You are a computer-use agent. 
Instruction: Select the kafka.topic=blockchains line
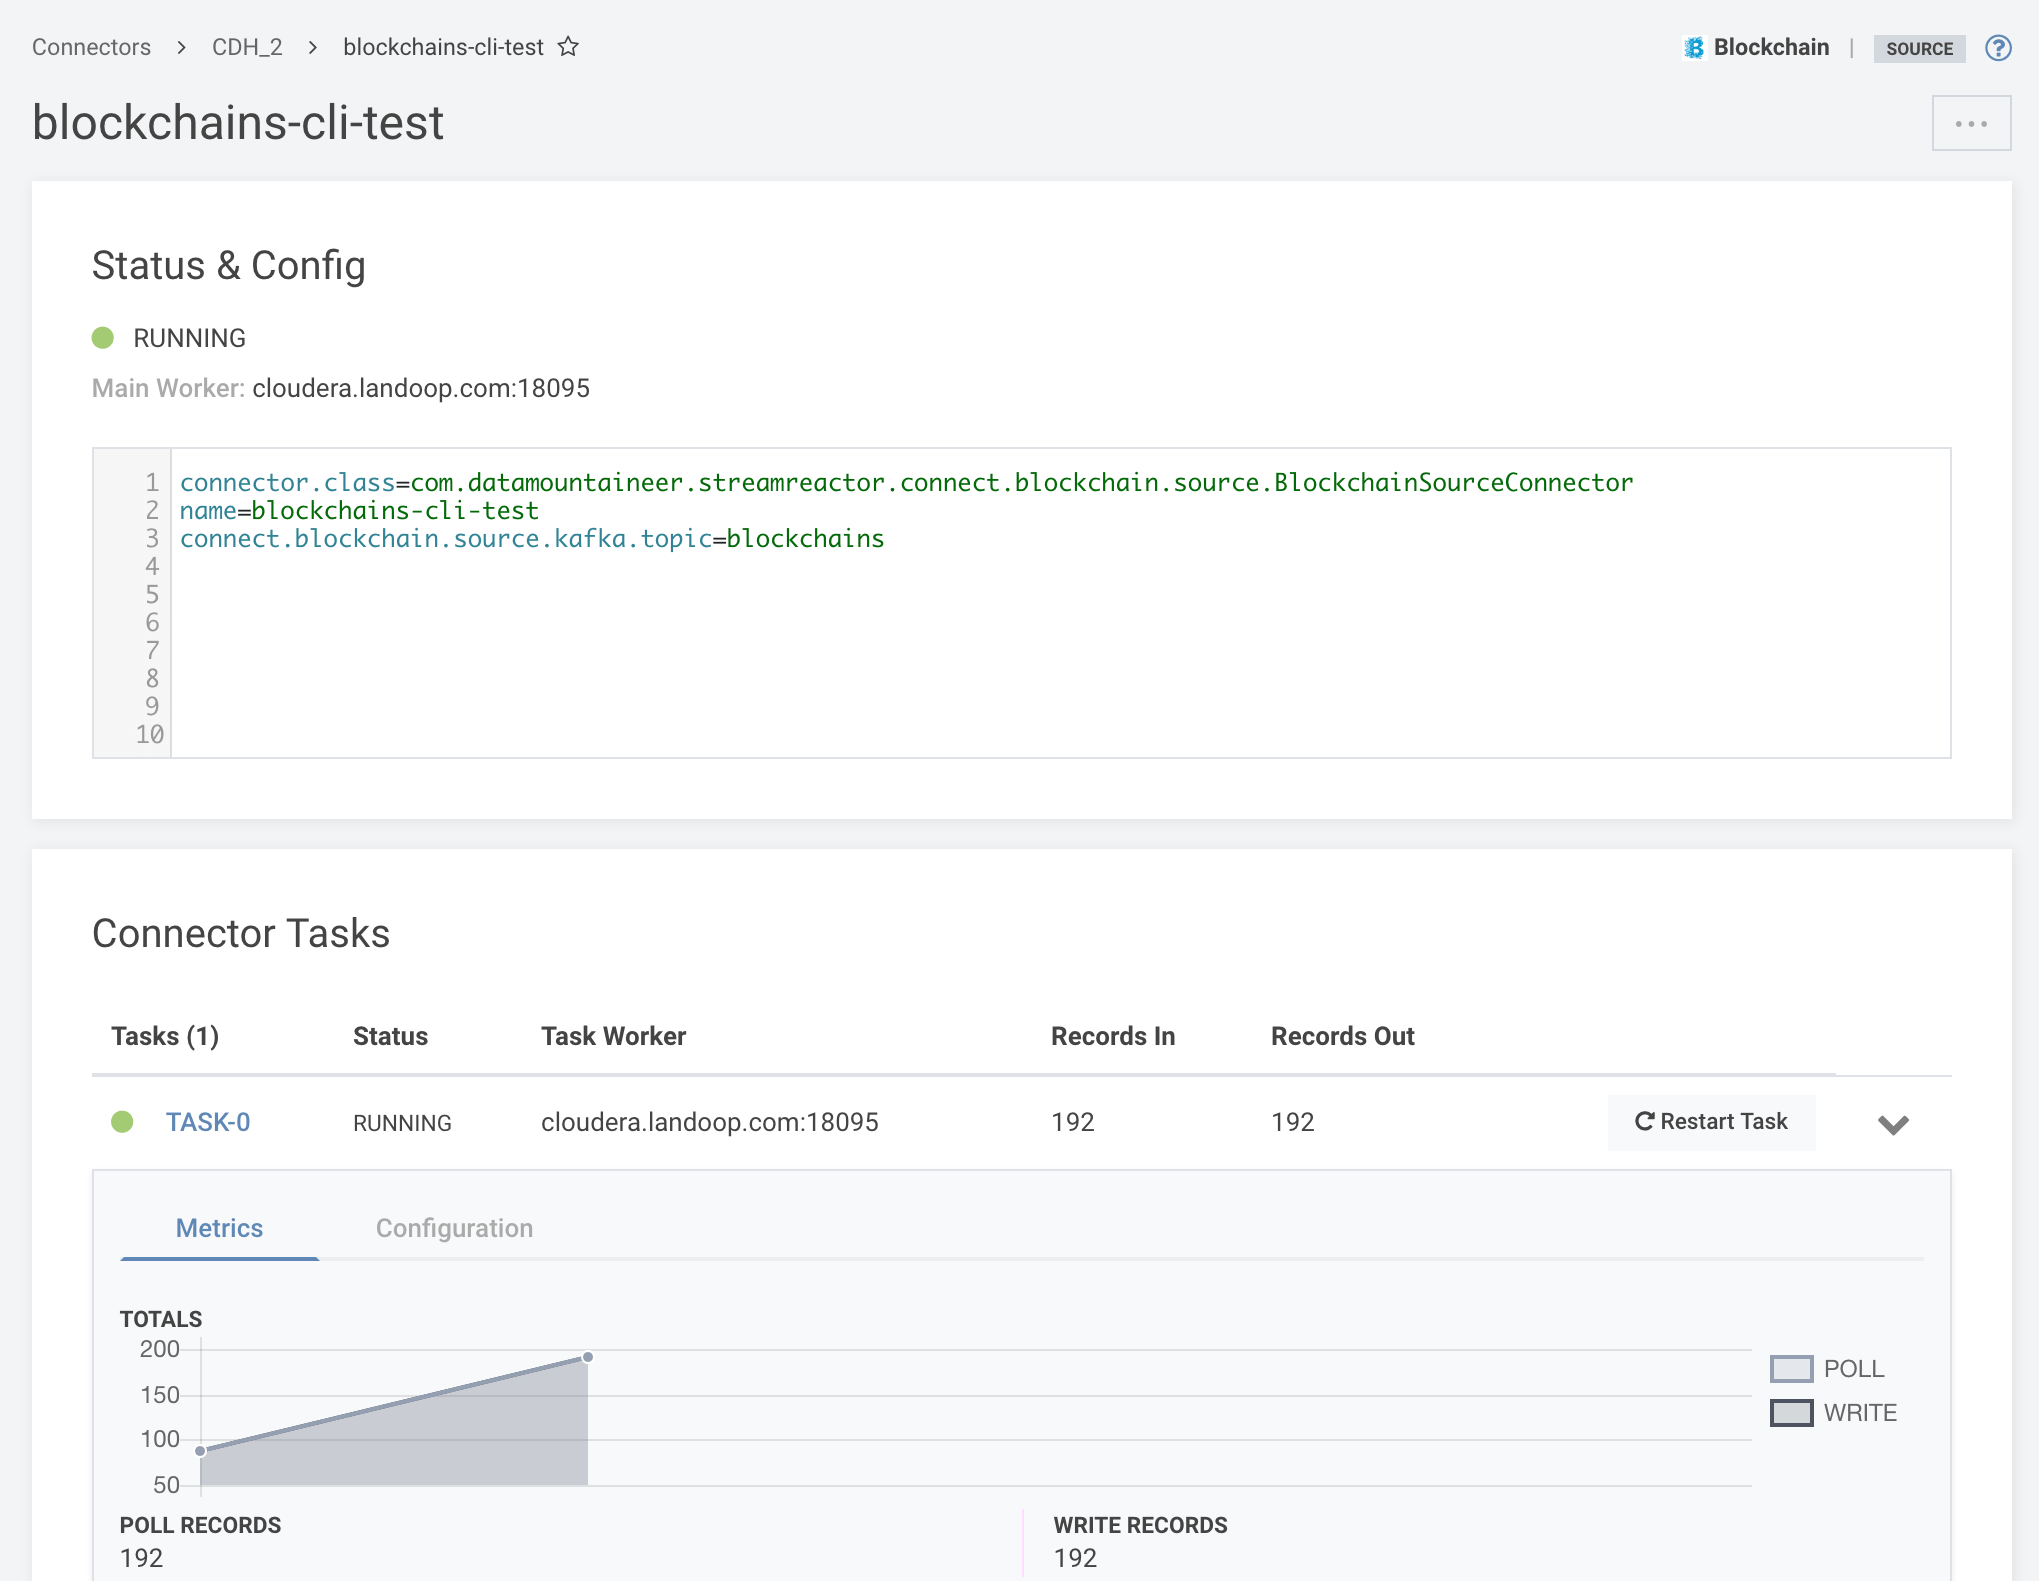532,538
